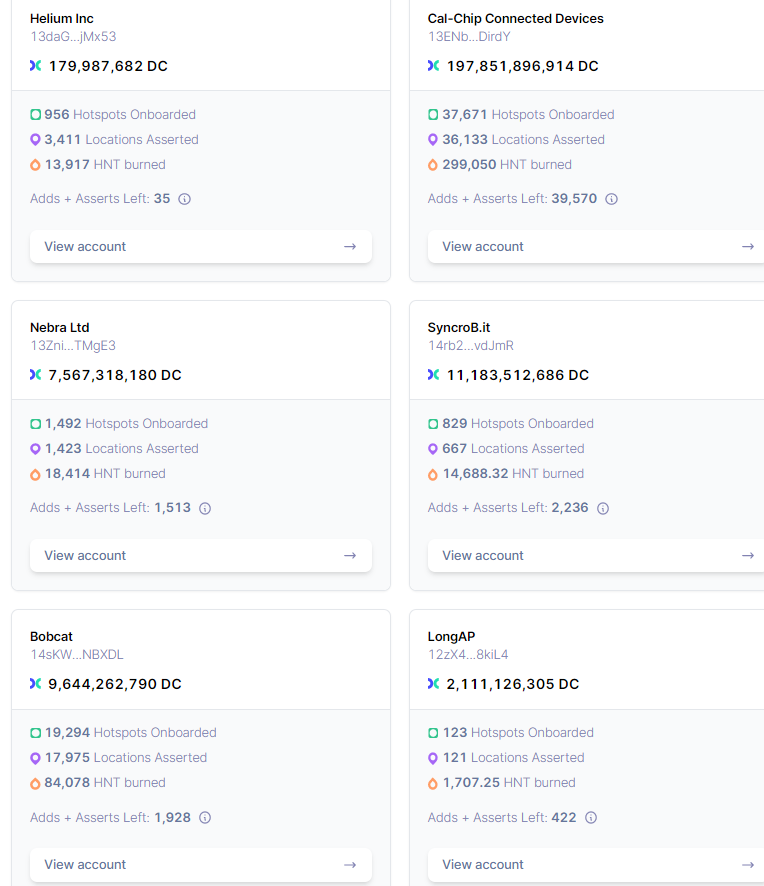Click flame icon beside 18,414 HNT burned
764x886 pixels.
coord(35,474)
